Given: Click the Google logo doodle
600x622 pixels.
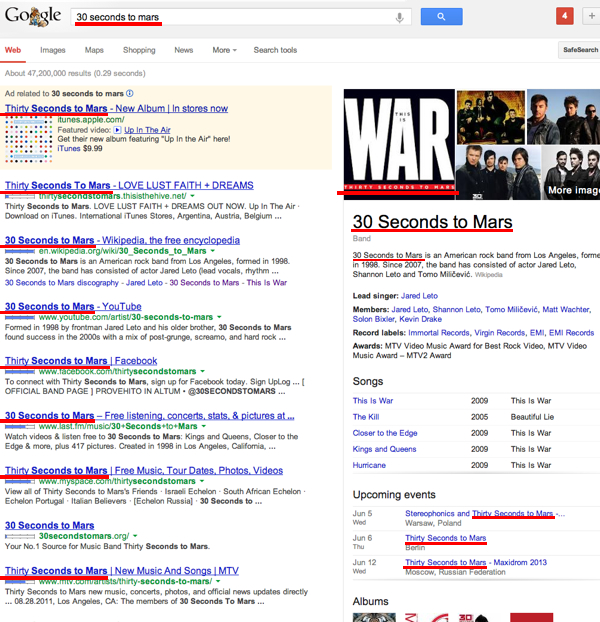Looking at the screenshot, I should coord(33,16).
